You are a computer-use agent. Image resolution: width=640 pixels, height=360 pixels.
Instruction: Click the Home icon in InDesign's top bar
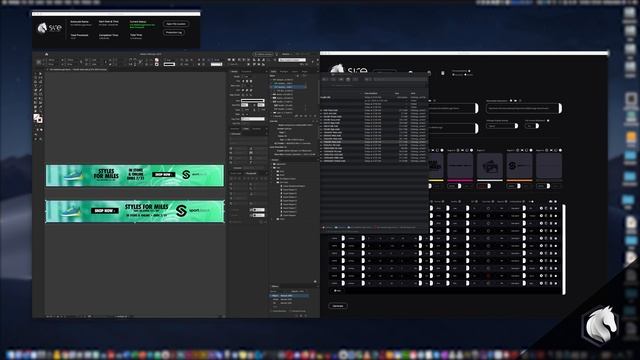point(46,54)
